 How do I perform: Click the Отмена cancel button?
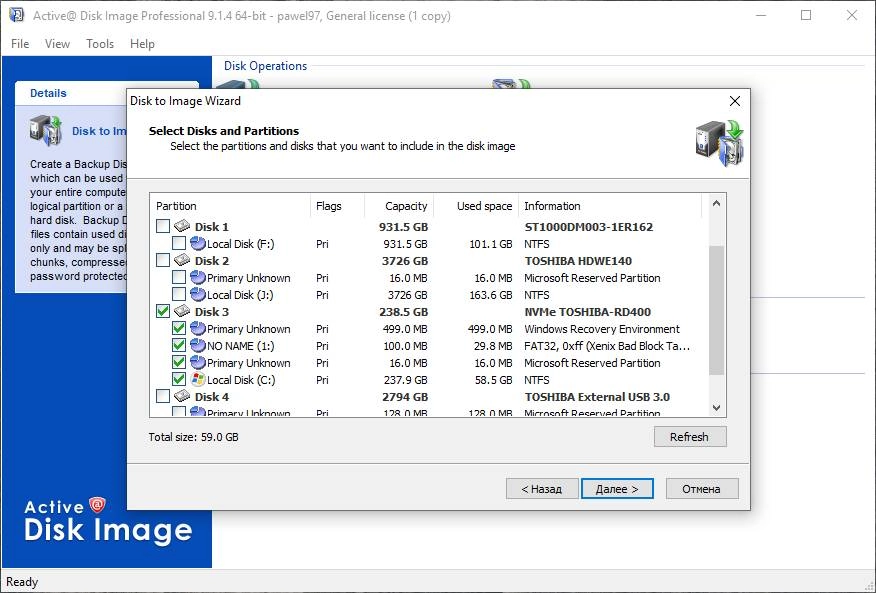(x=702, y=489)
